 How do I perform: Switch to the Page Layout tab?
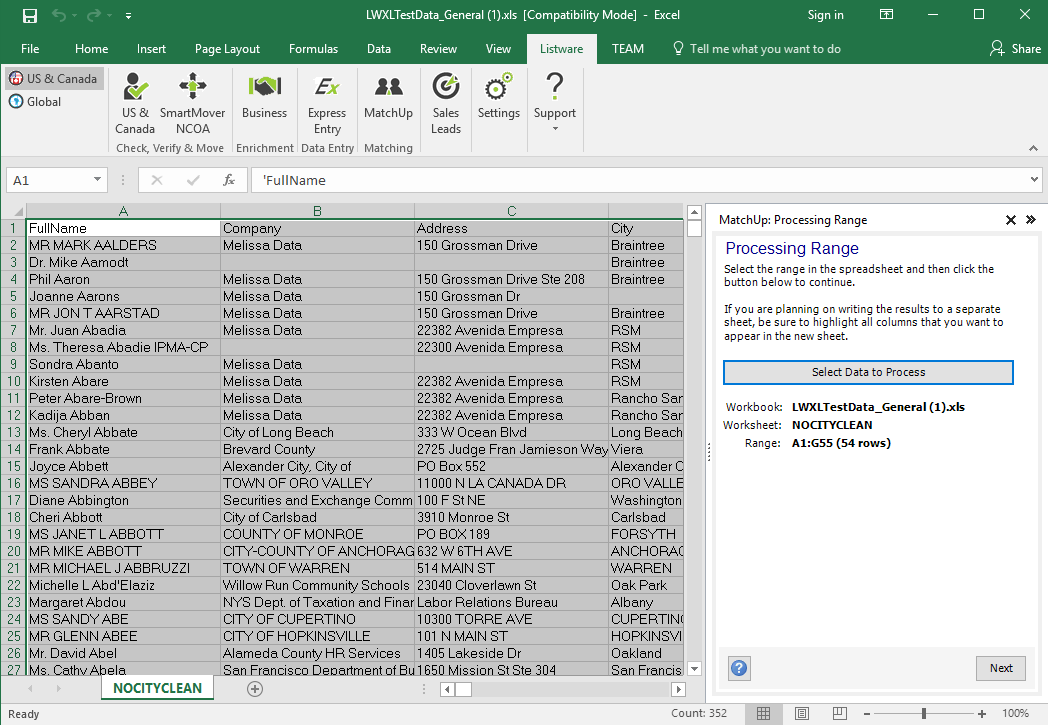point(227,49)
